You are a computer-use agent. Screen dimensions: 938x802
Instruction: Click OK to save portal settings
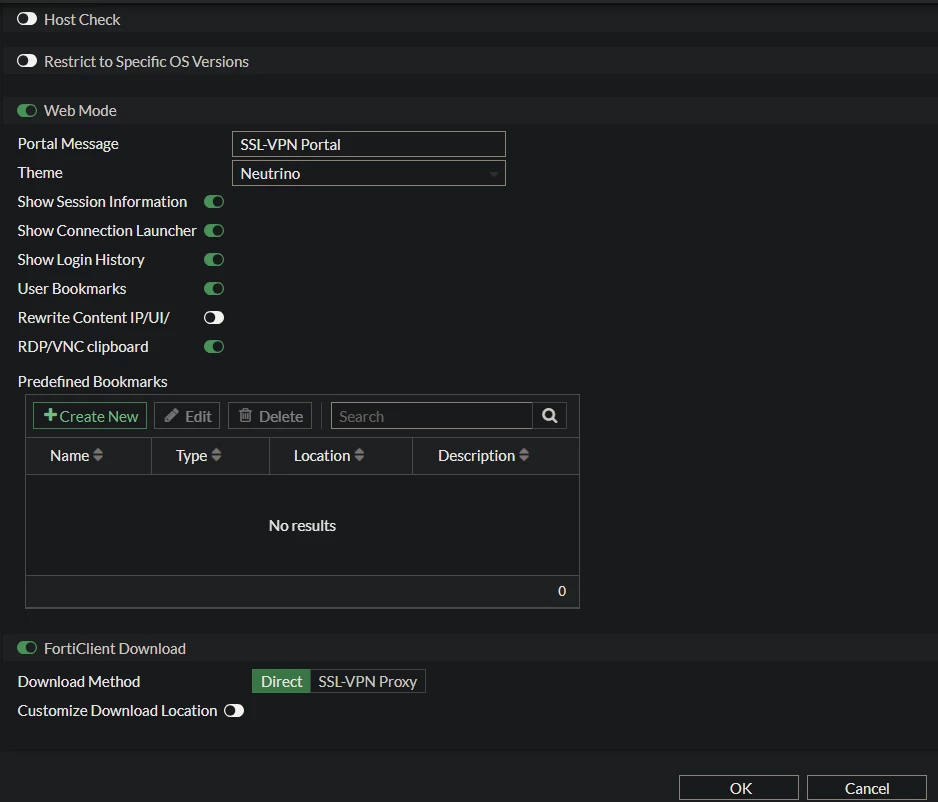pos(739,788)
